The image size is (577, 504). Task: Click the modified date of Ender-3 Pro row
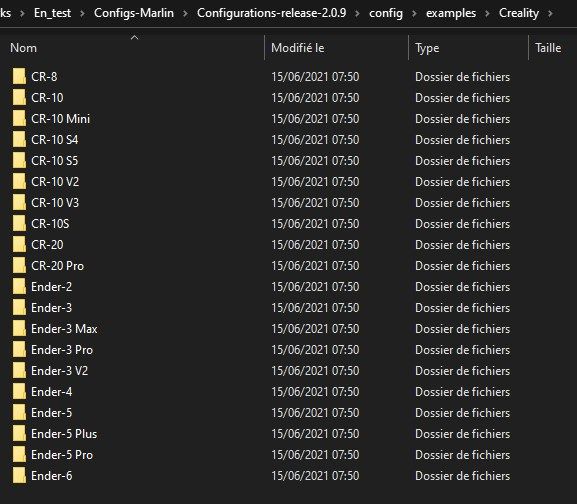pos(315,349)
